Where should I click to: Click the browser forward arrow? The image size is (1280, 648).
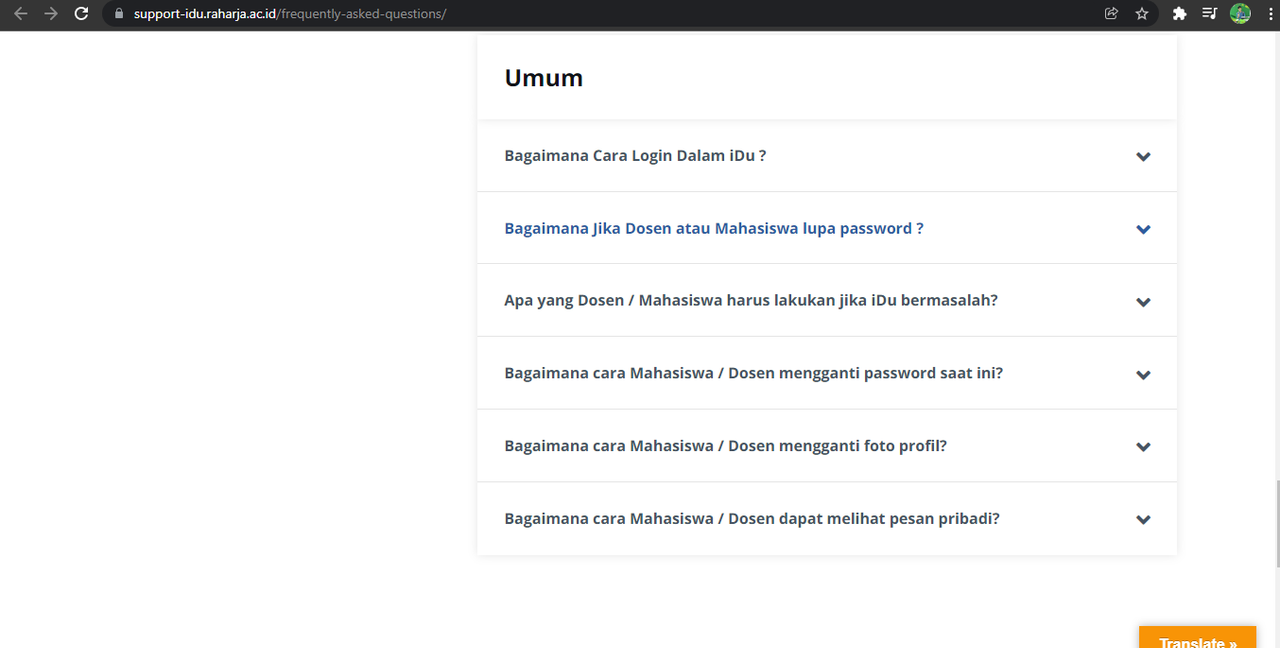pyautogui.click(x=51, y=14)
